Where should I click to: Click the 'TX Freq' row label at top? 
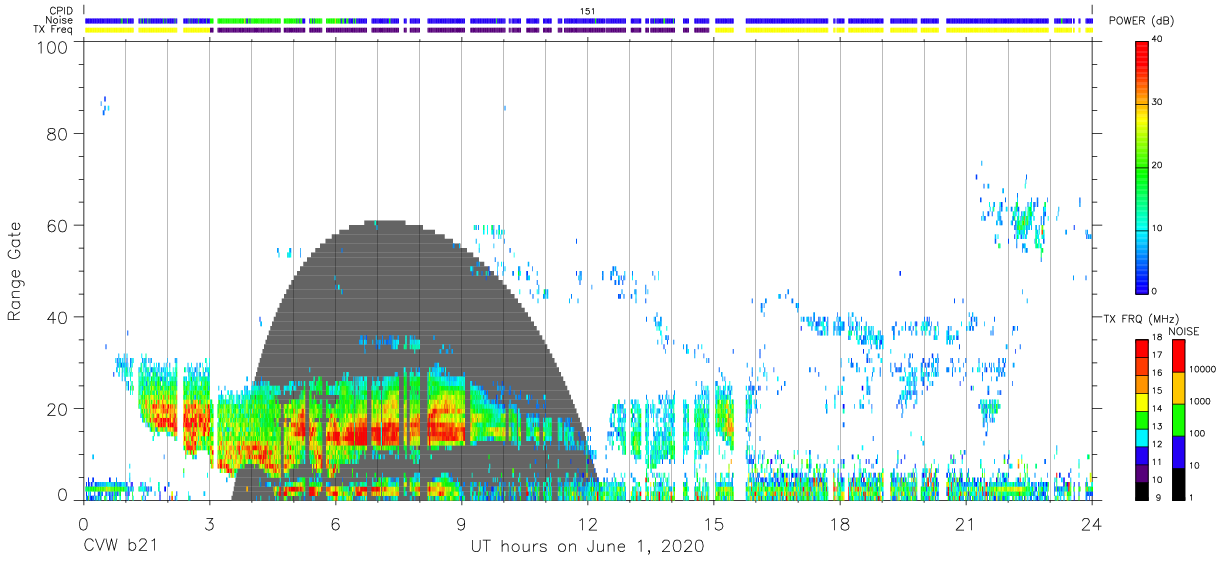[54, 29]
